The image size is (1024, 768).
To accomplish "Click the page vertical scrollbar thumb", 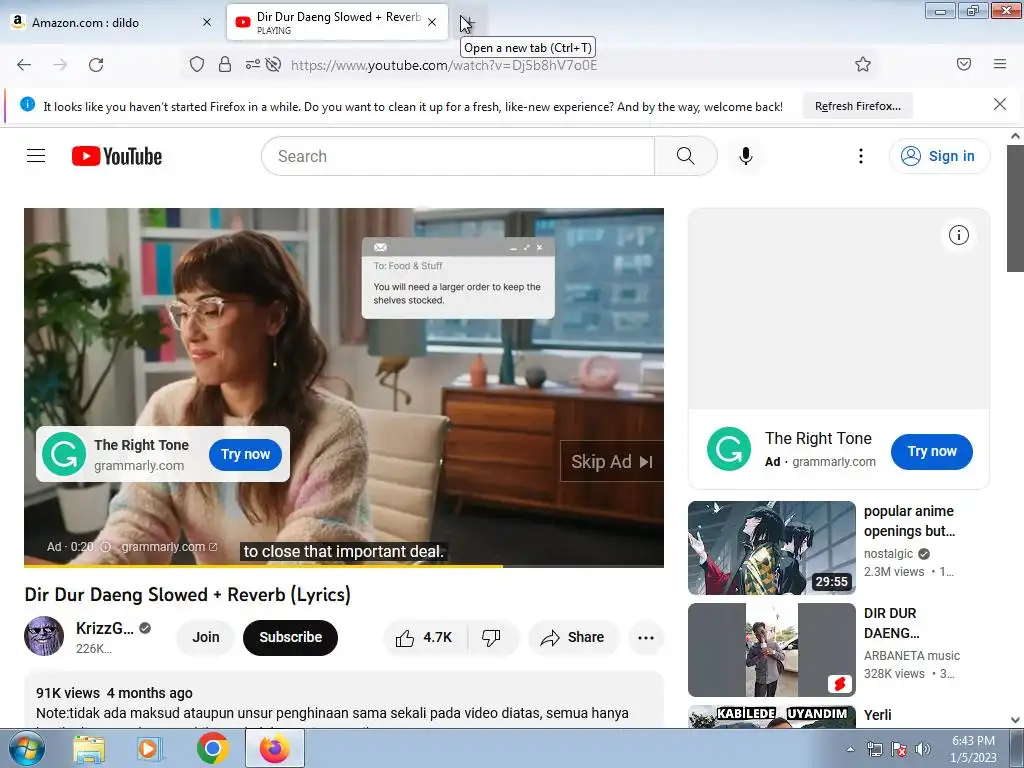I will [1015, 208].
